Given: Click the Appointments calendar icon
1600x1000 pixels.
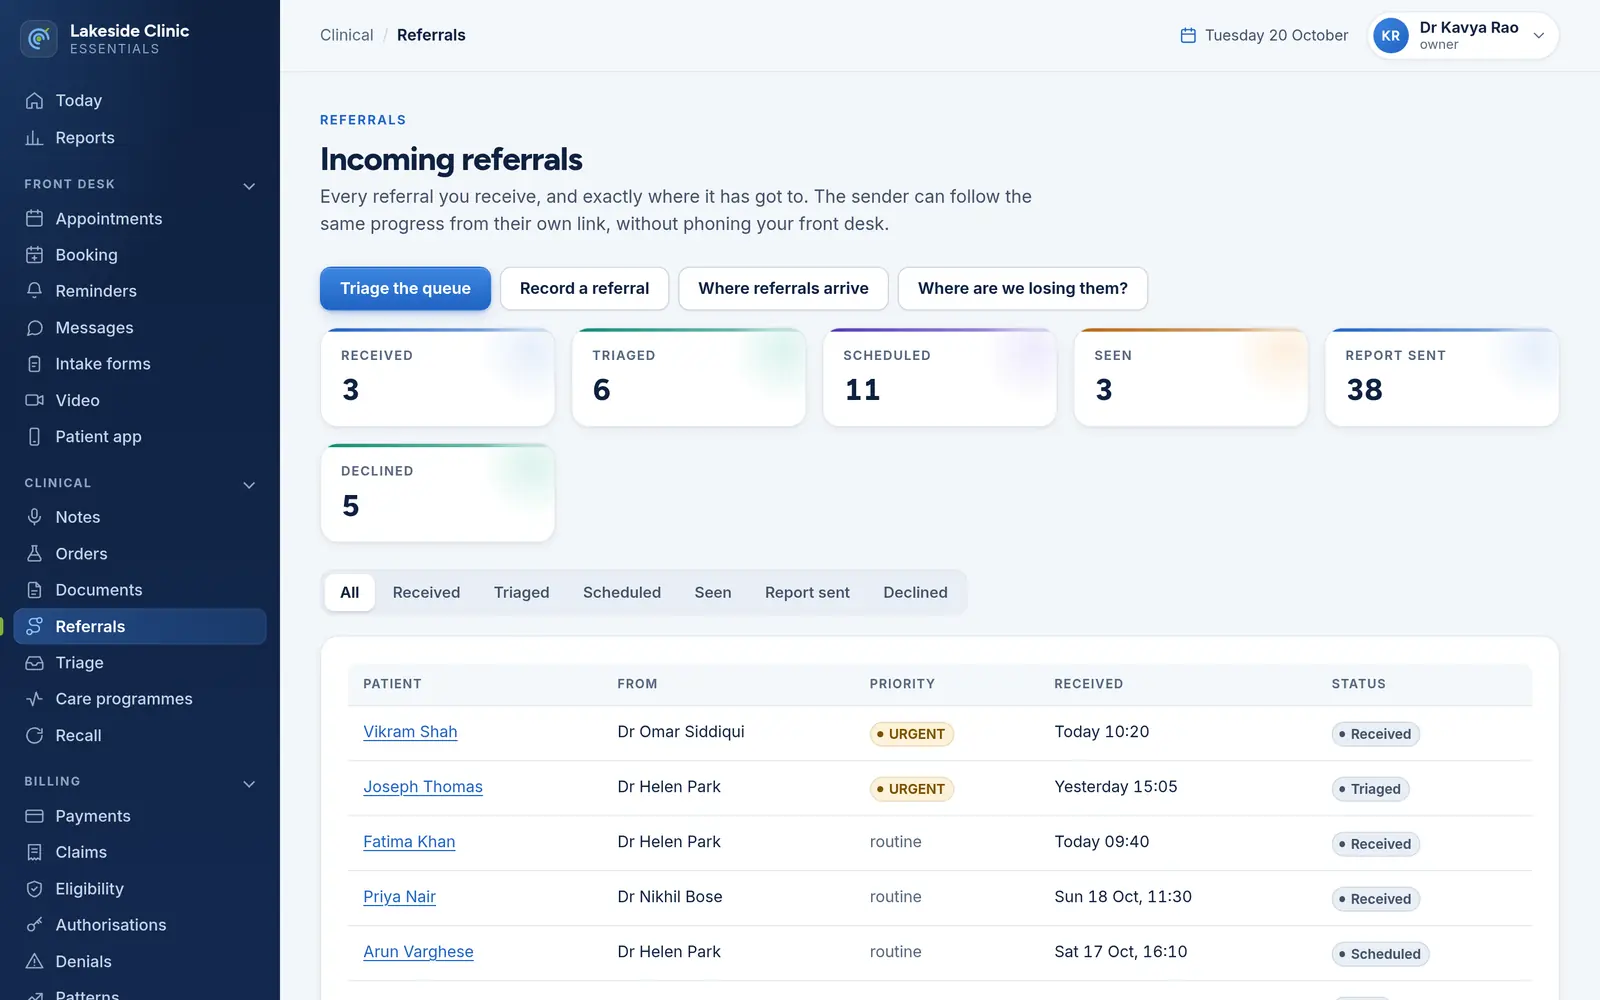Looking at the screenshot, I should tap(34, 219).
